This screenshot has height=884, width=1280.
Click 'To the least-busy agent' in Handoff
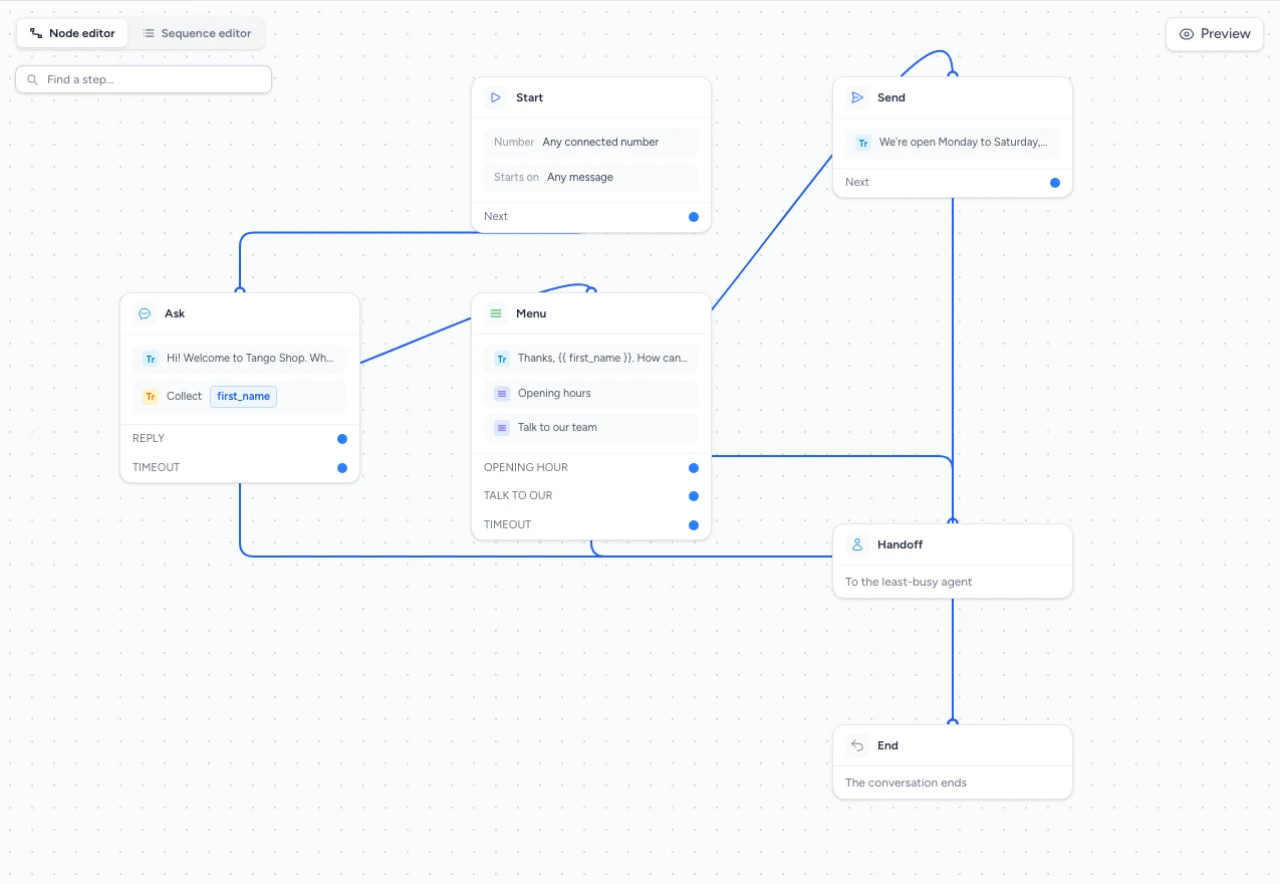[x=909, y=582]
